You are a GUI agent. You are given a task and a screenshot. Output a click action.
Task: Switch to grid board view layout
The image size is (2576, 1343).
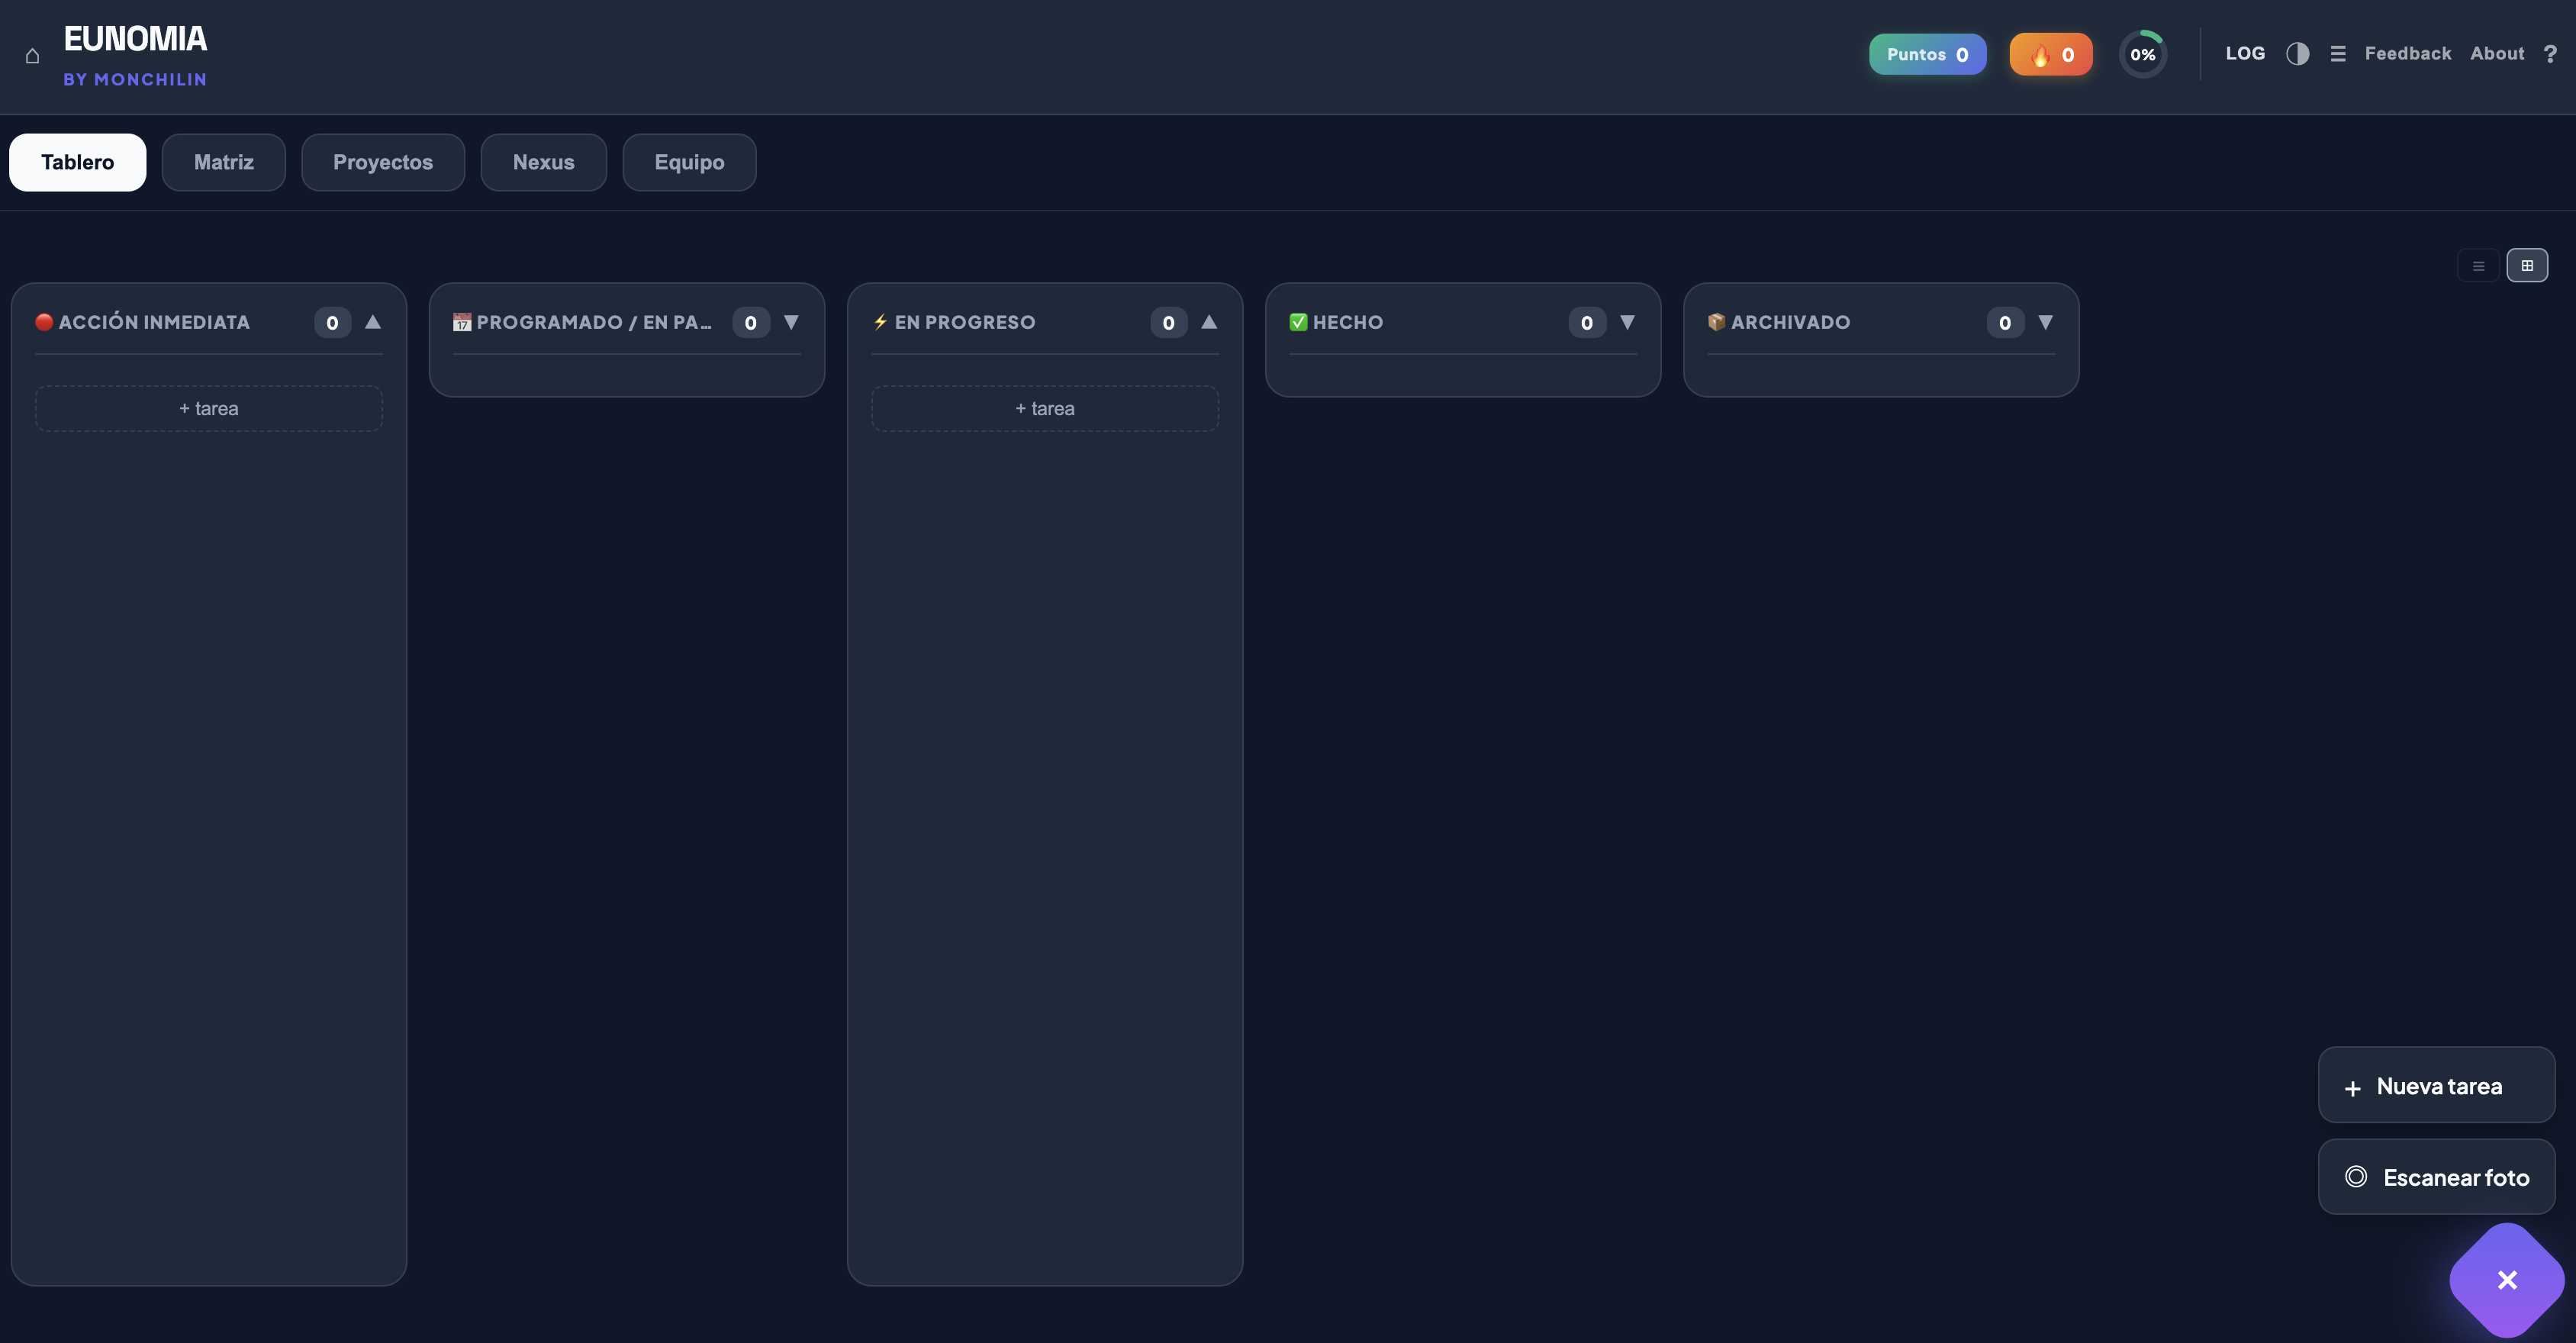[2527, 265]
